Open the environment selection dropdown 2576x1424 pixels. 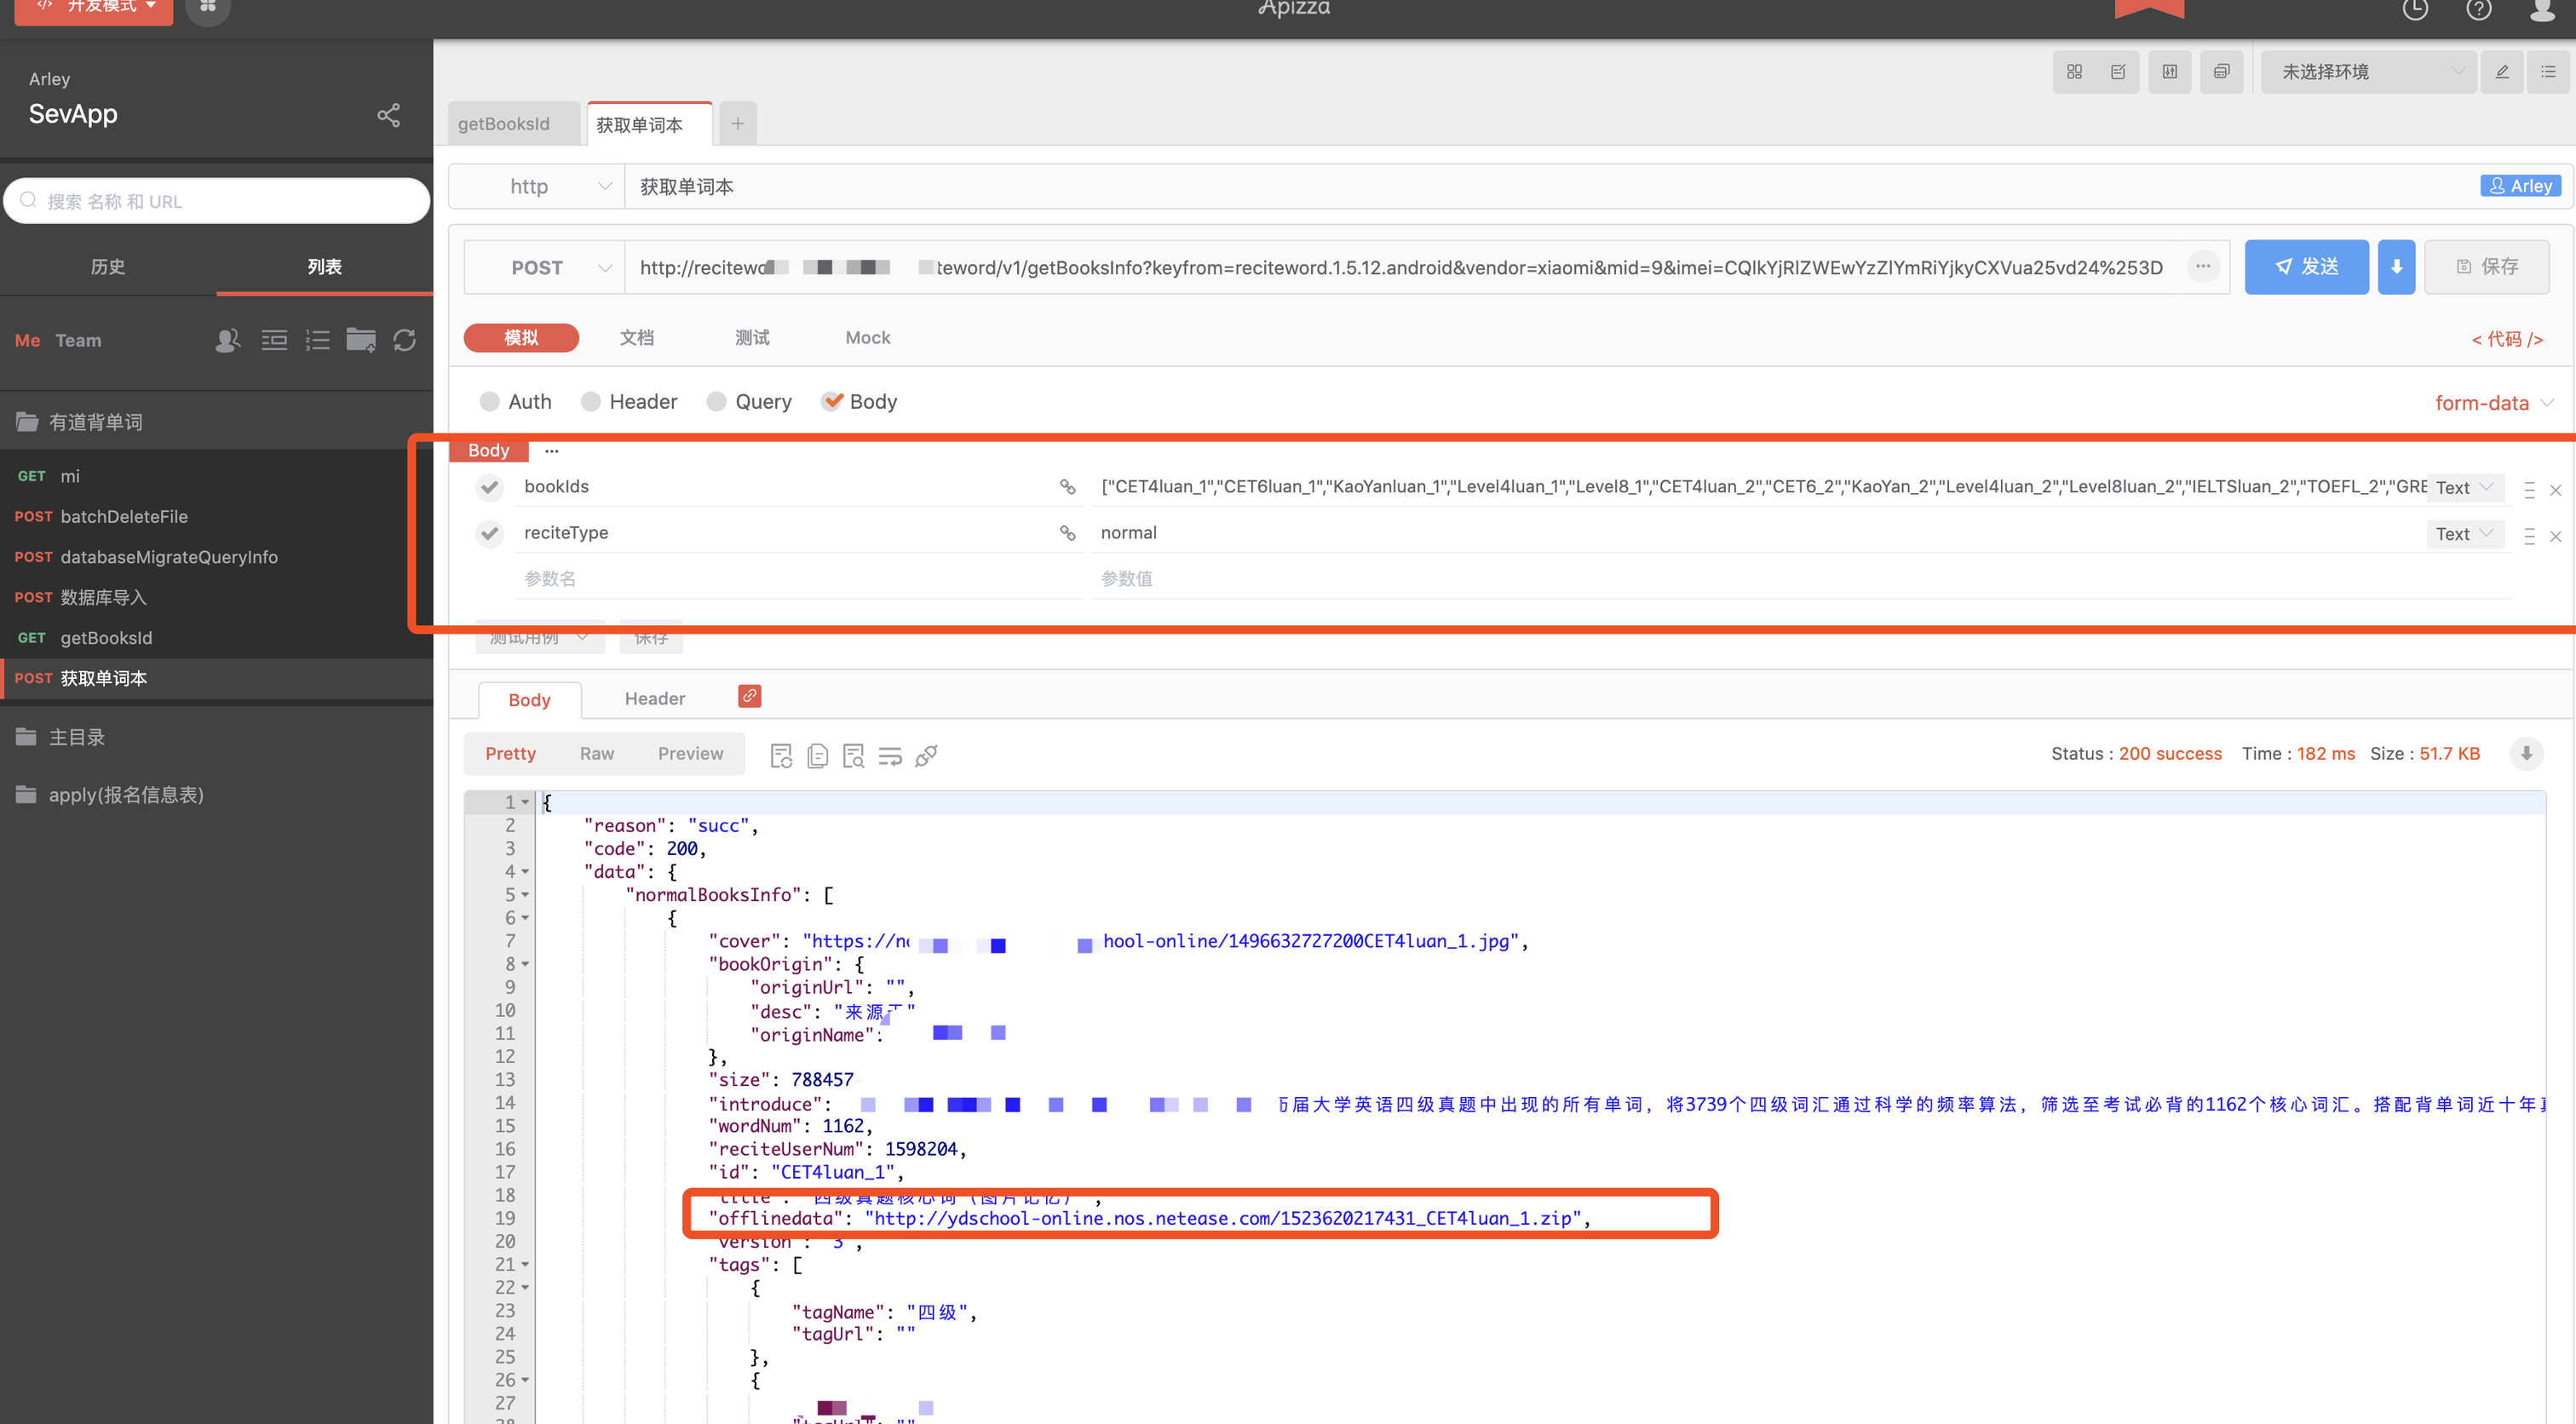coord(2367,72)
